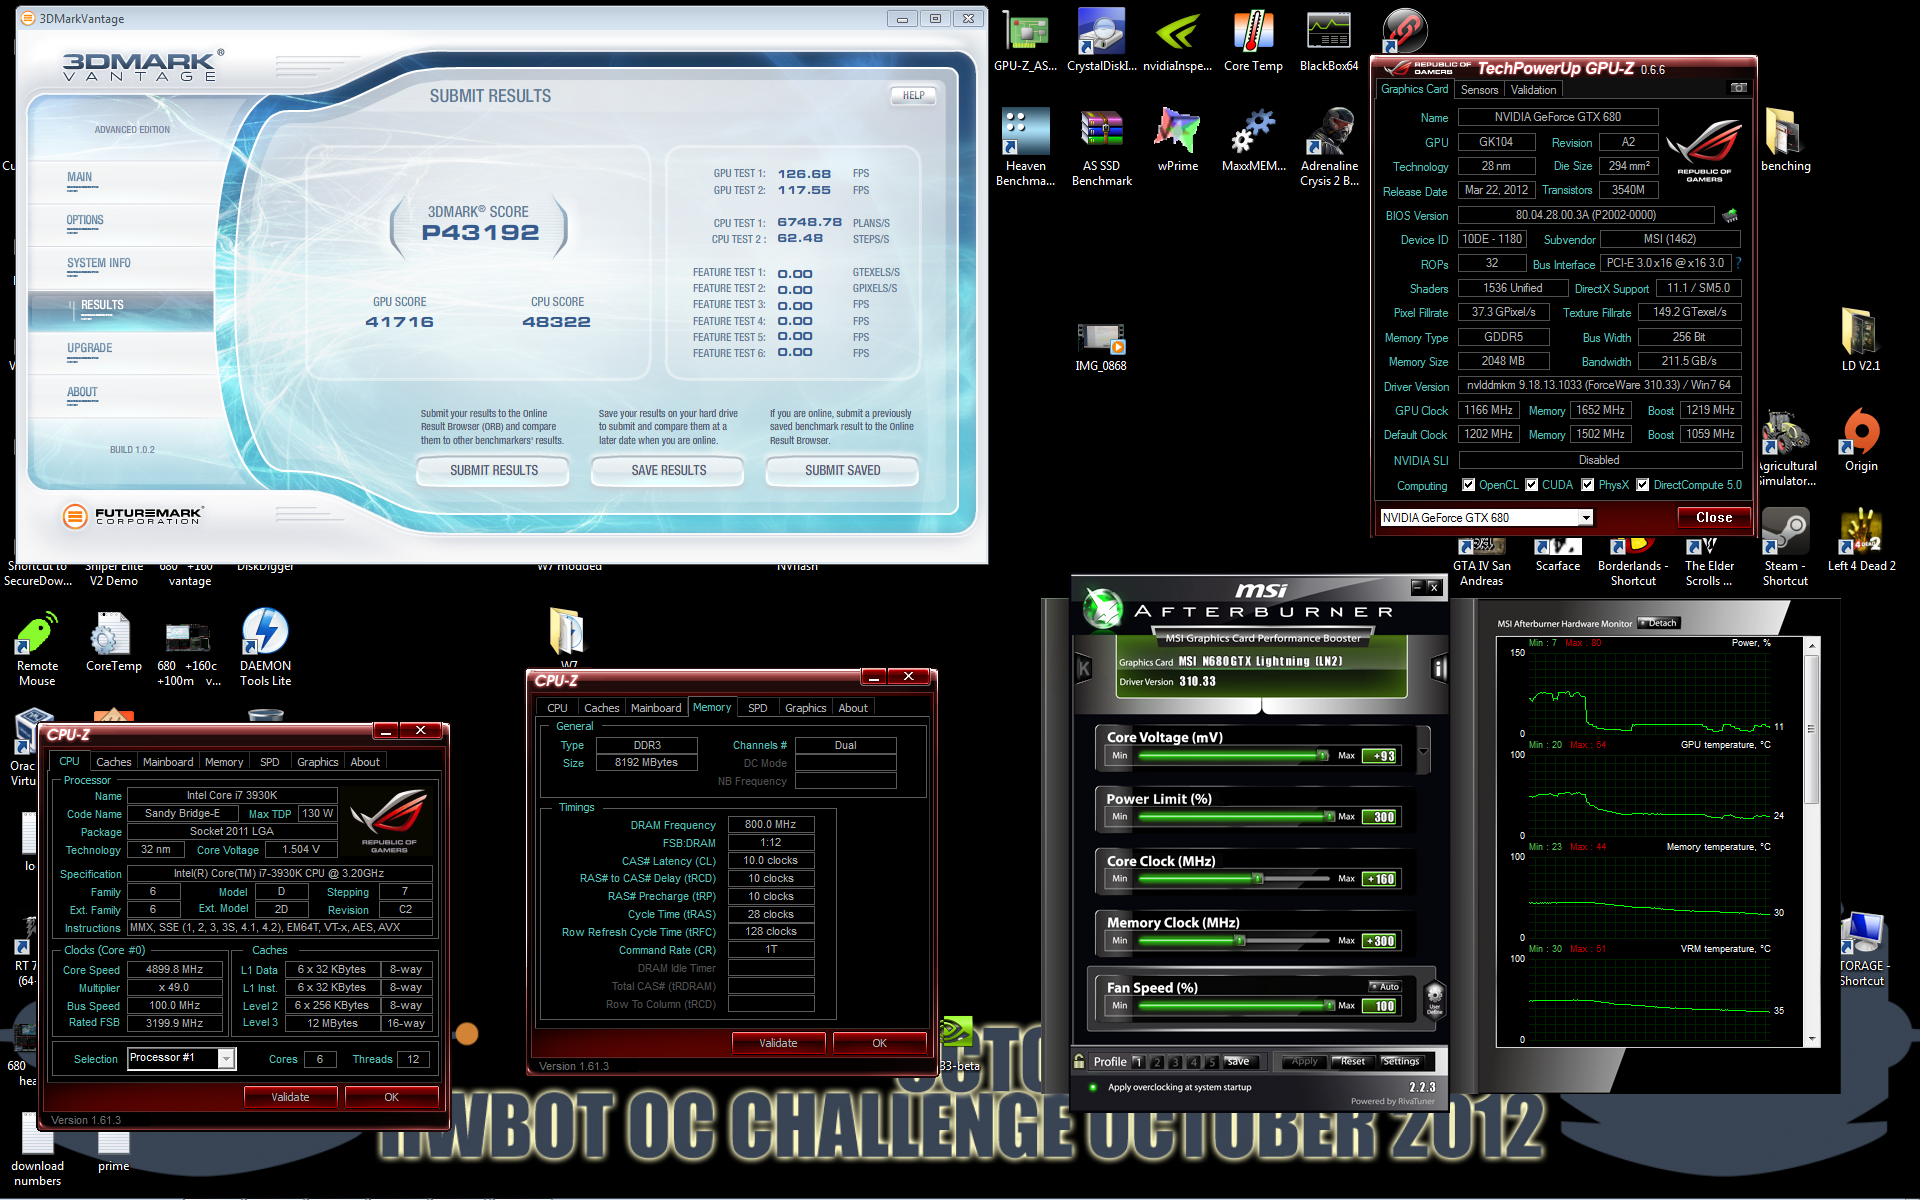Image resolution: width=1920 pixels, height=1200 pixels.
Task: Click the bus interface question mark in GPU-Z
Action: pos(1738,263)
